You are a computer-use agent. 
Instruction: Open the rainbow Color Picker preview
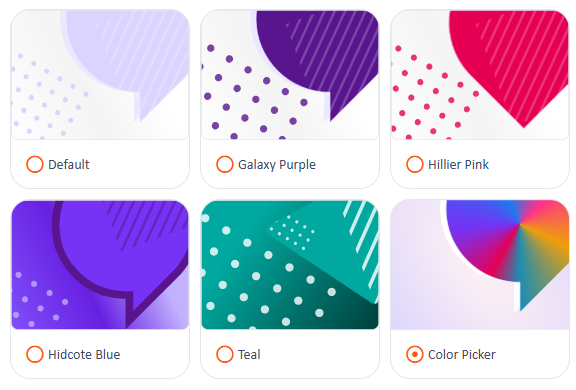(480, 265)
